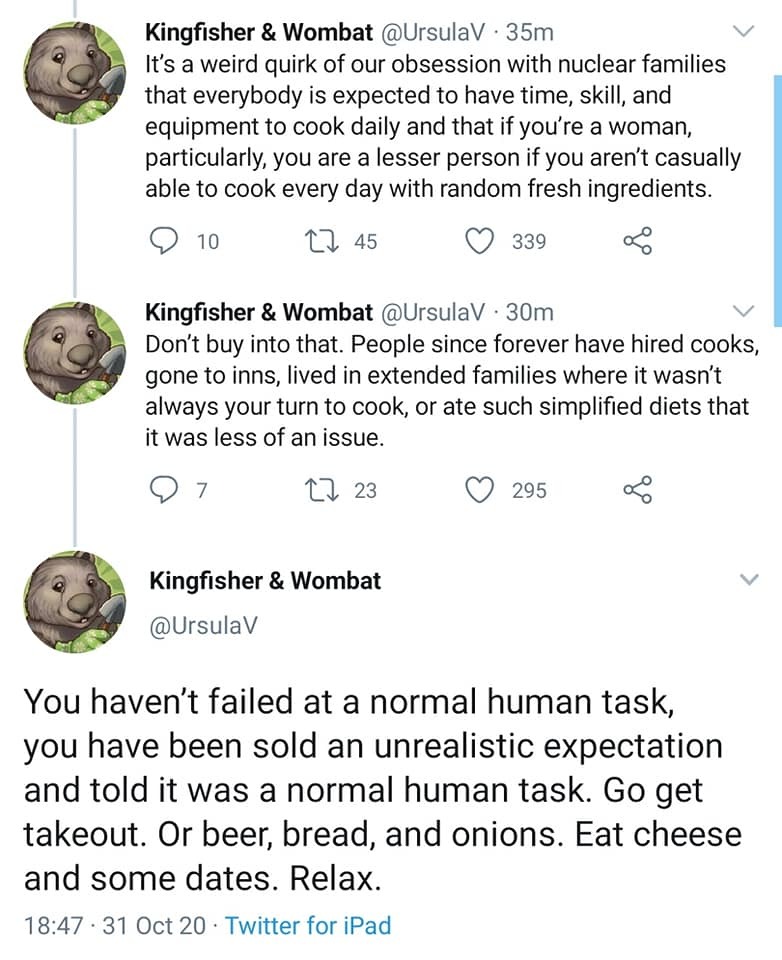Share the 'Don't buy into that' tweet
The height and width of the screenshot is (960, 782).
(x=637, y=490)
